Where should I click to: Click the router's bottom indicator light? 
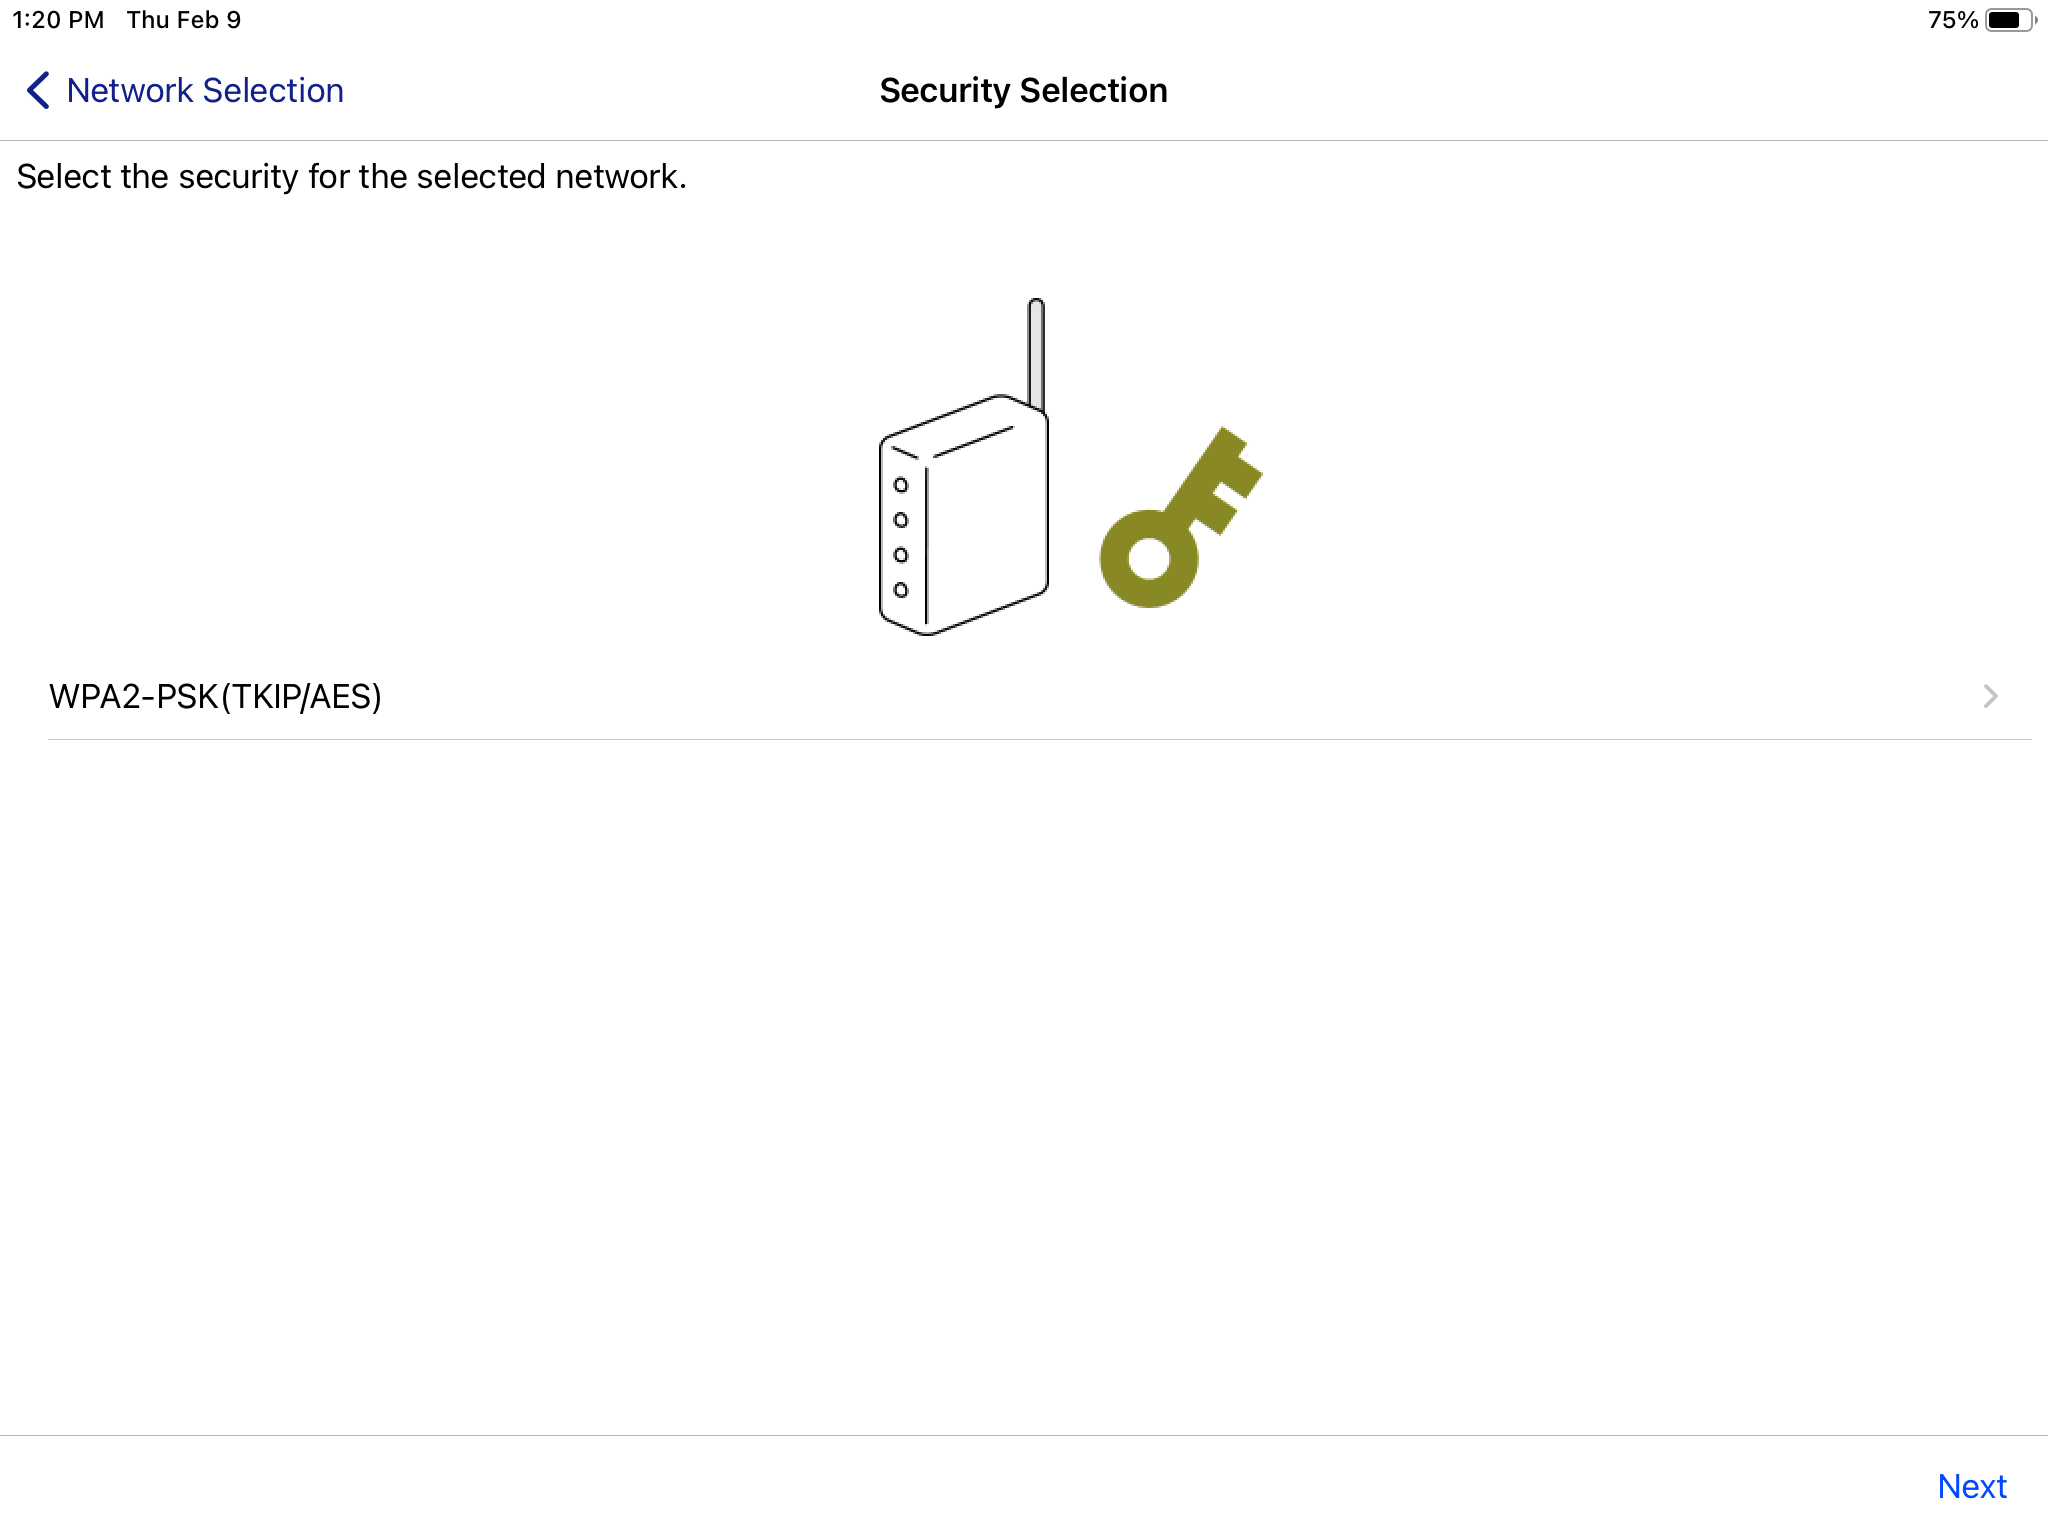point(901,590)
